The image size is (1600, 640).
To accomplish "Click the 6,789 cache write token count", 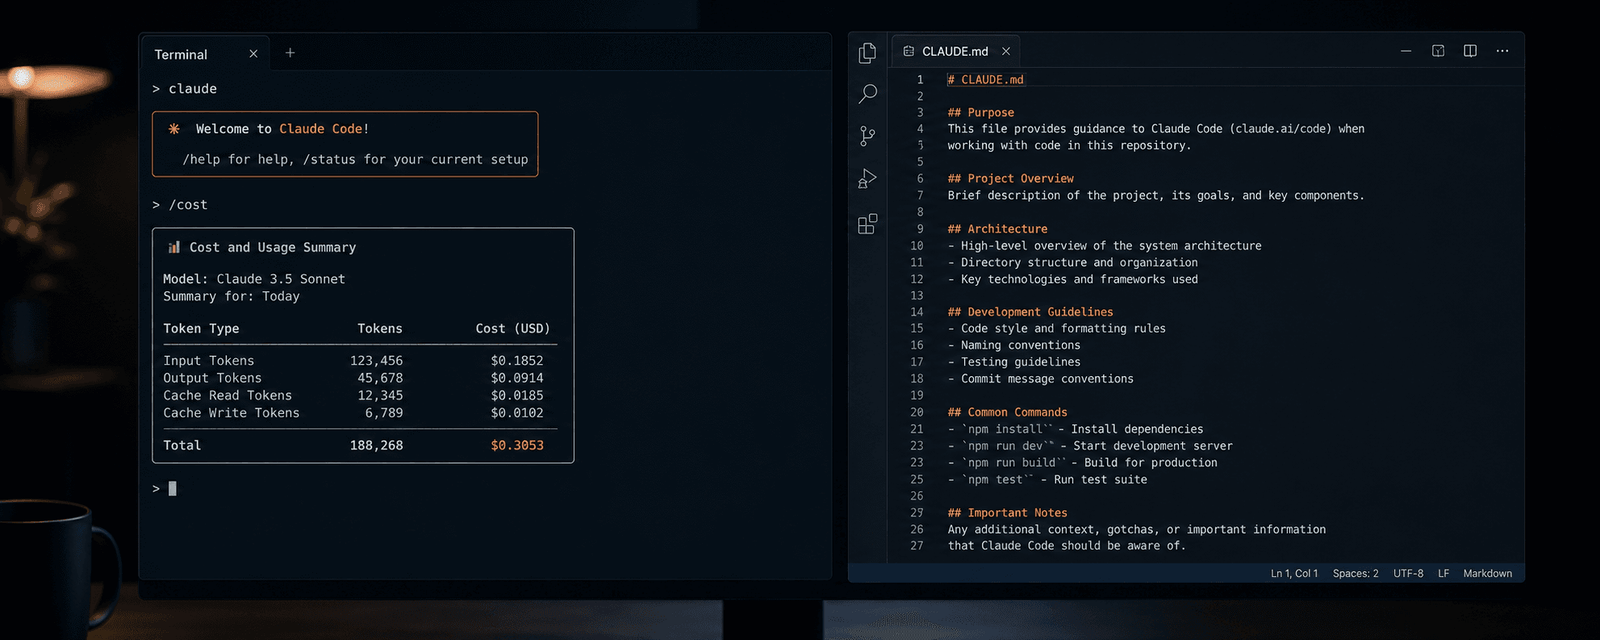I will [384, 413].
